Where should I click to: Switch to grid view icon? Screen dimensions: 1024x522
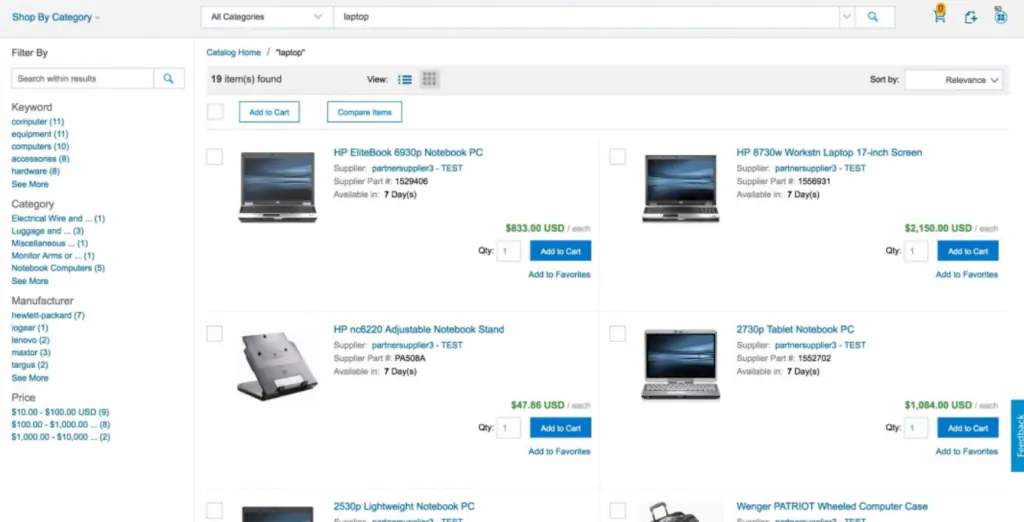(x=429, y=80)
